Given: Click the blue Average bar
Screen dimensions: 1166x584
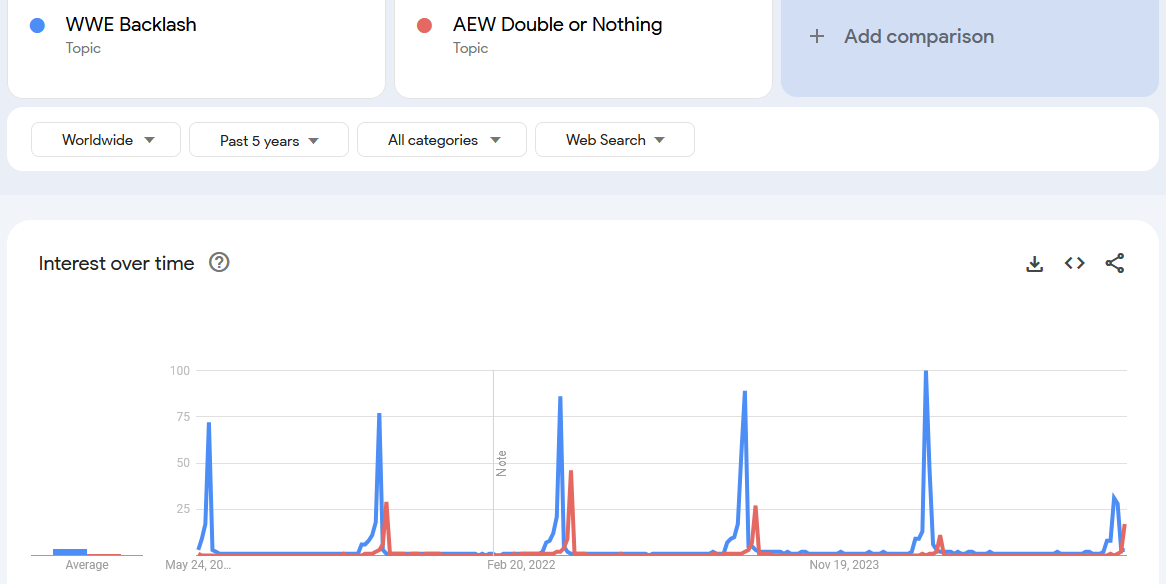Looking at the screenshot, I should pos(70,551).
